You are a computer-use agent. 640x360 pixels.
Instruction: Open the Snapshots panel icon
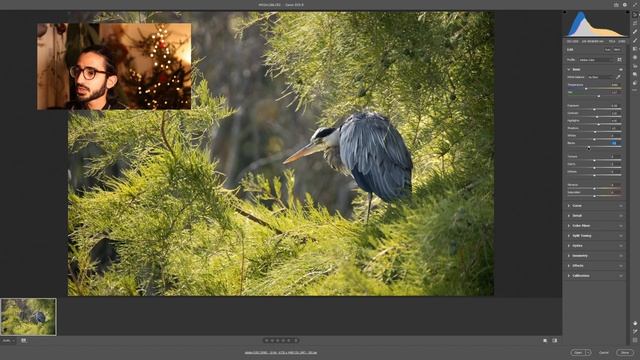635,75
